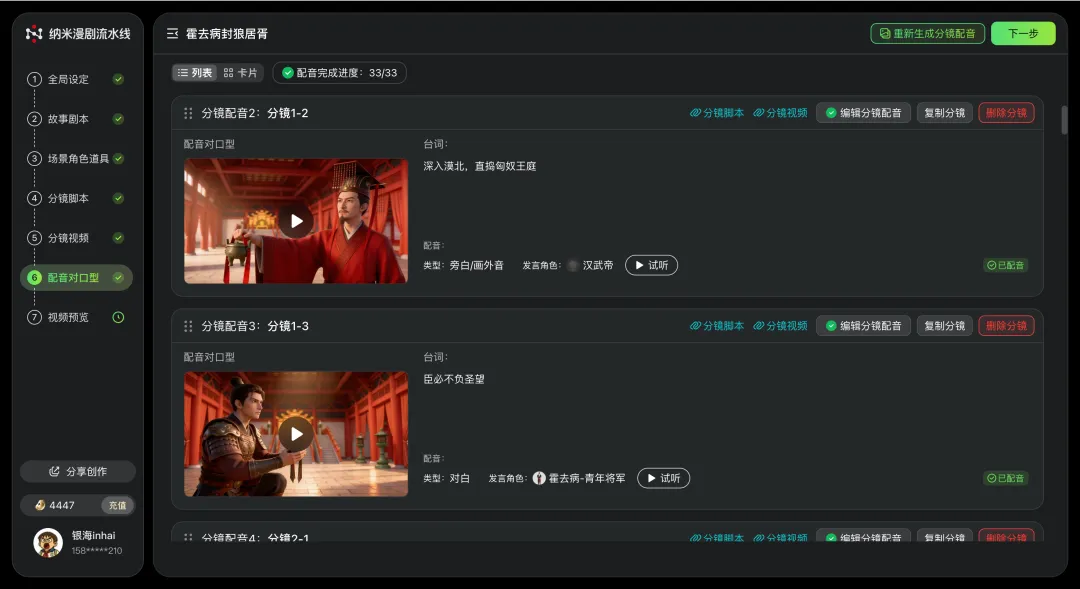This screenshot has height=589, width=1080.
Task: Click the 分享创作 button
Action: (x=78, y=471)
